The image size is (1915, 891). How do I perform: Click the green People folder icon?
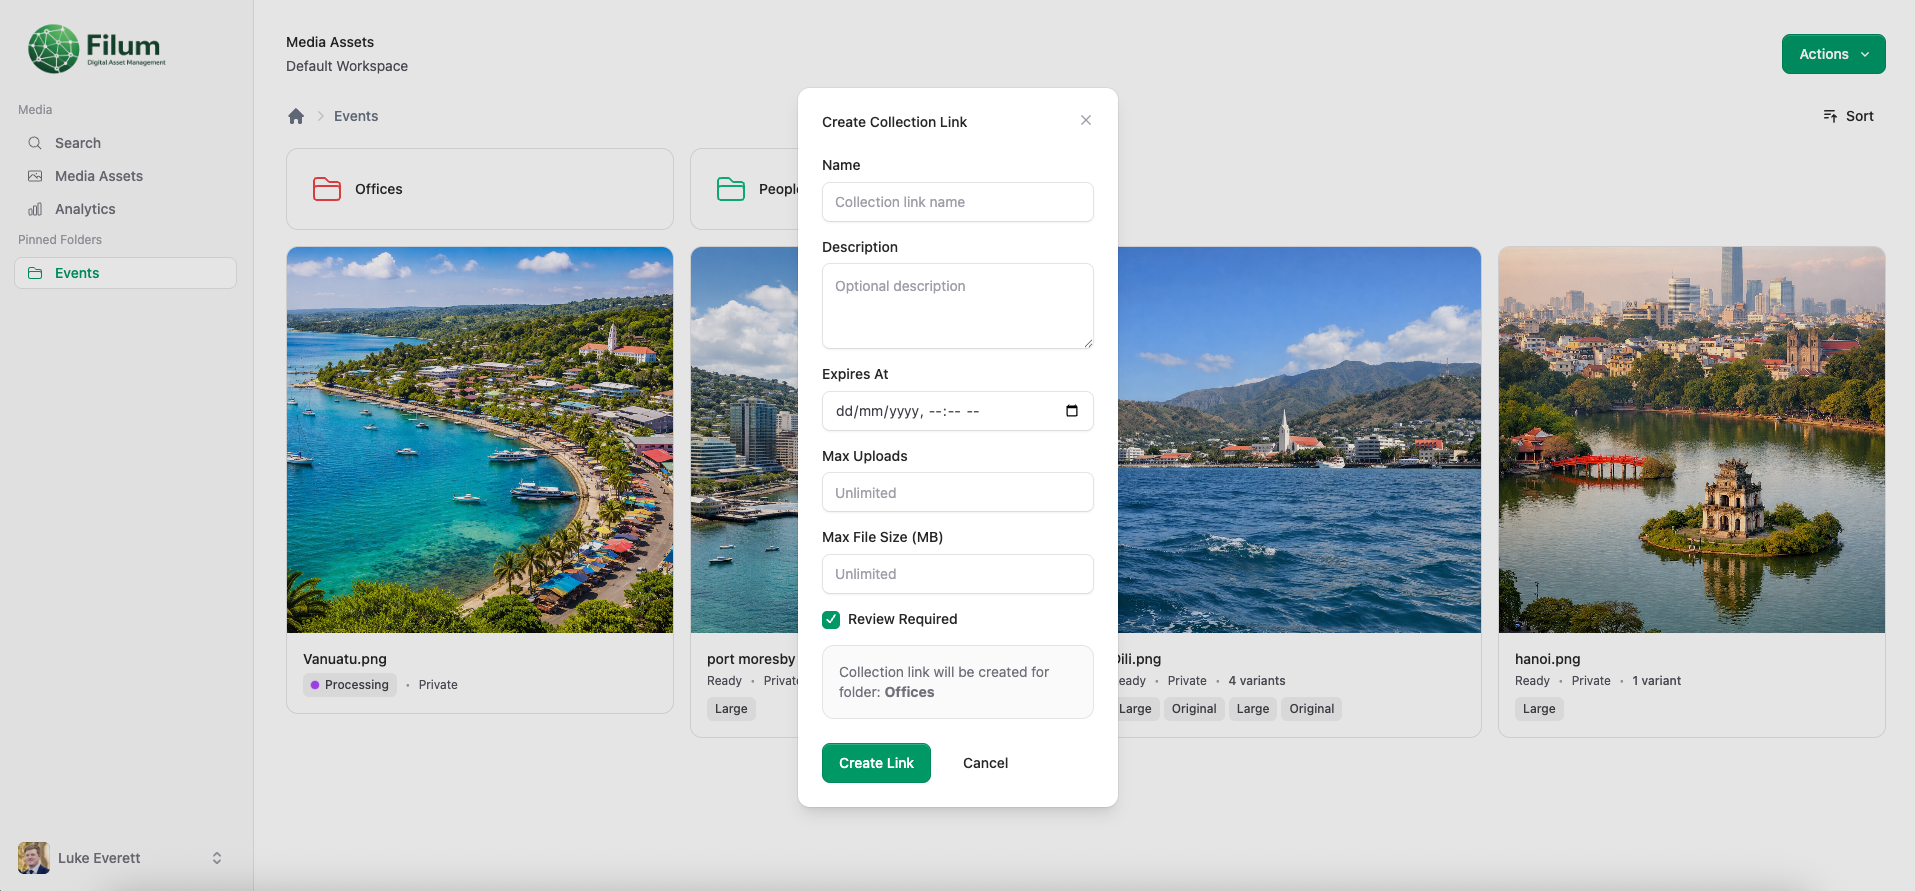(731, 189)
